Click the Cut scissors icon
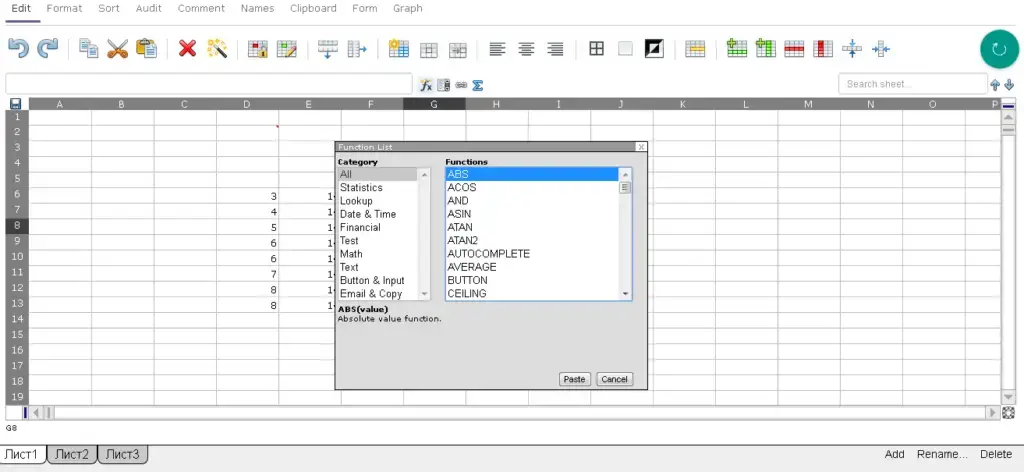Image resolution: width=1024 pixels, height=472 pixels. click(x=118, y=48)
